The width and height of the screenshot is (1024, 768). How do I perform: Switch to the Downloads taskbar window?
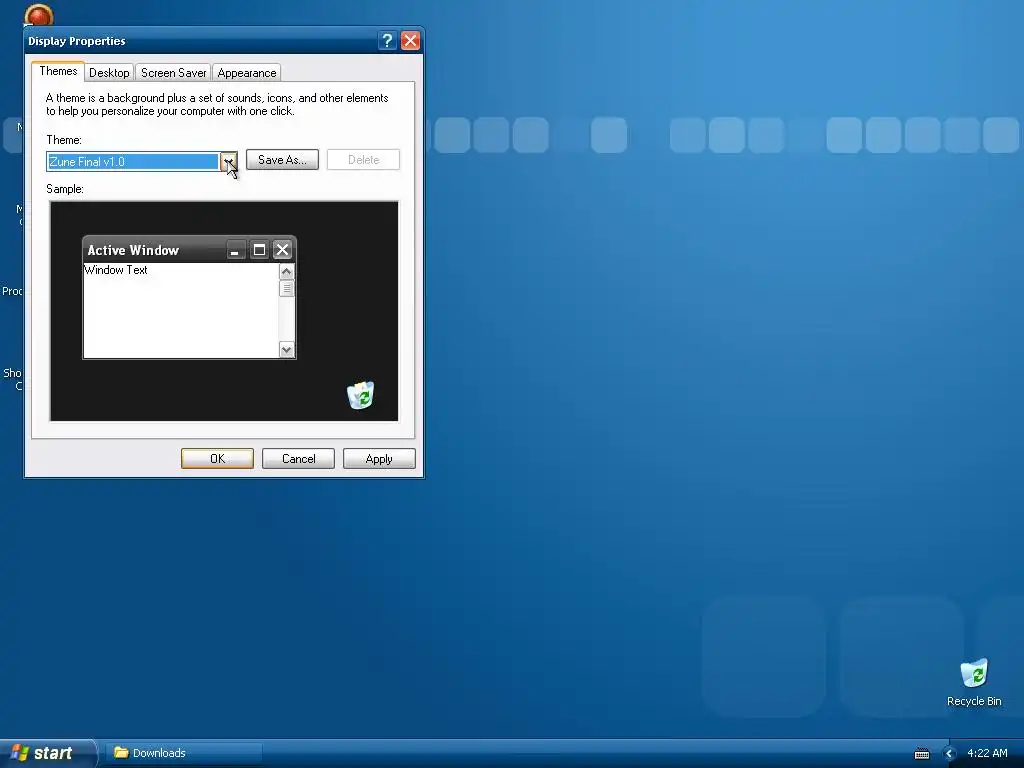click(x=184, y=753)
